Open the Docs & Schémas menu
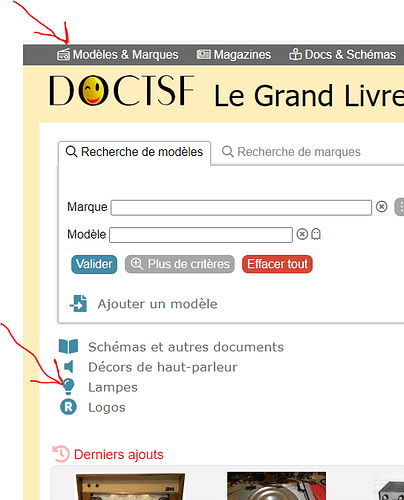 click(x=342, y=55)
